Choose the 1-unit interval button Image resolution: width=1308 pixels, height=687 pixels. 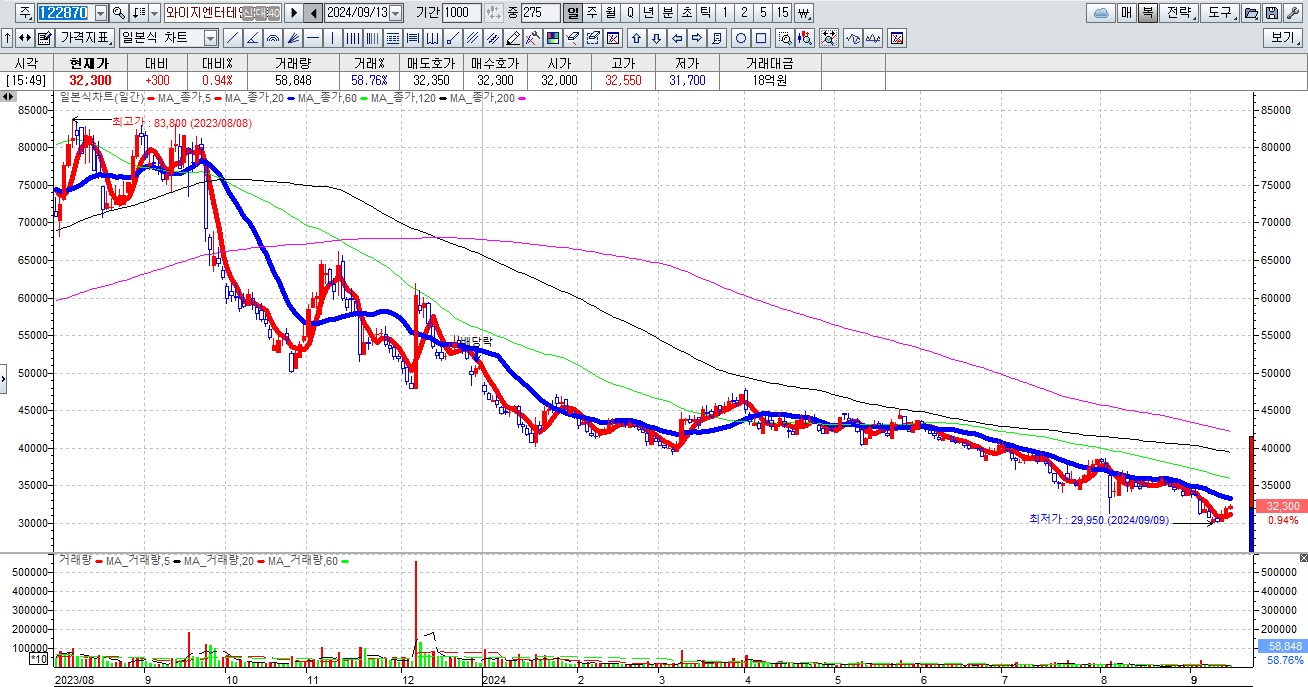[725, 13]
